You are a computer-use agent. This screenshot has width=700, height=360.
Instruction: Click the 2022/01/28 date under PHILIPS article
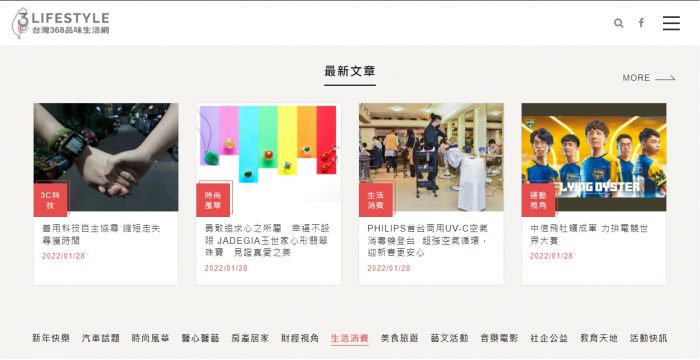pyautogui.click(x=388, y=268)
